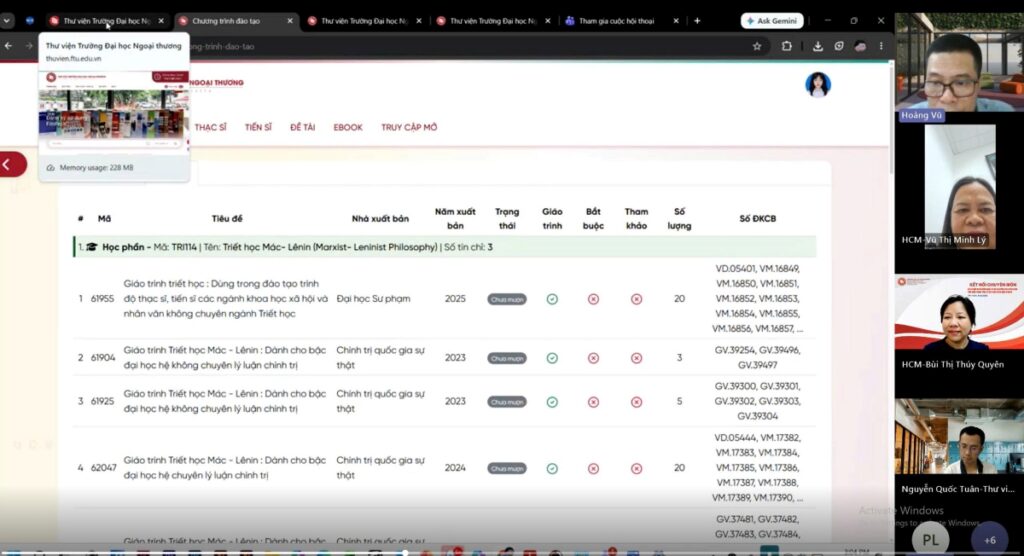Click the Bắt buộc cross icon for 61955

593,299
